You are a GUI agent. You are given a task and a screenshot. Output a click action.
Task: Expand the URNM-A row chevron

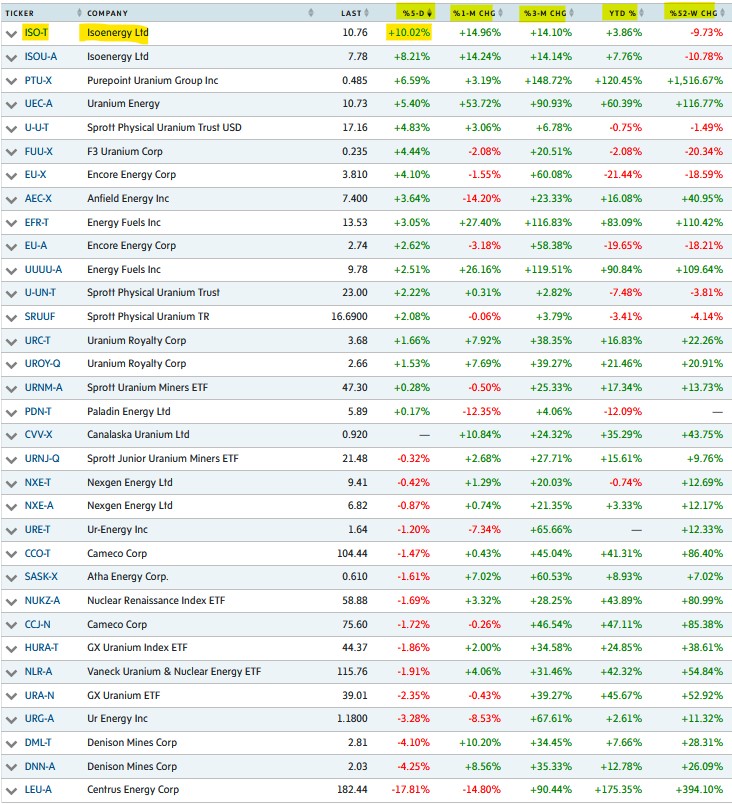click(x=11, y=389)
